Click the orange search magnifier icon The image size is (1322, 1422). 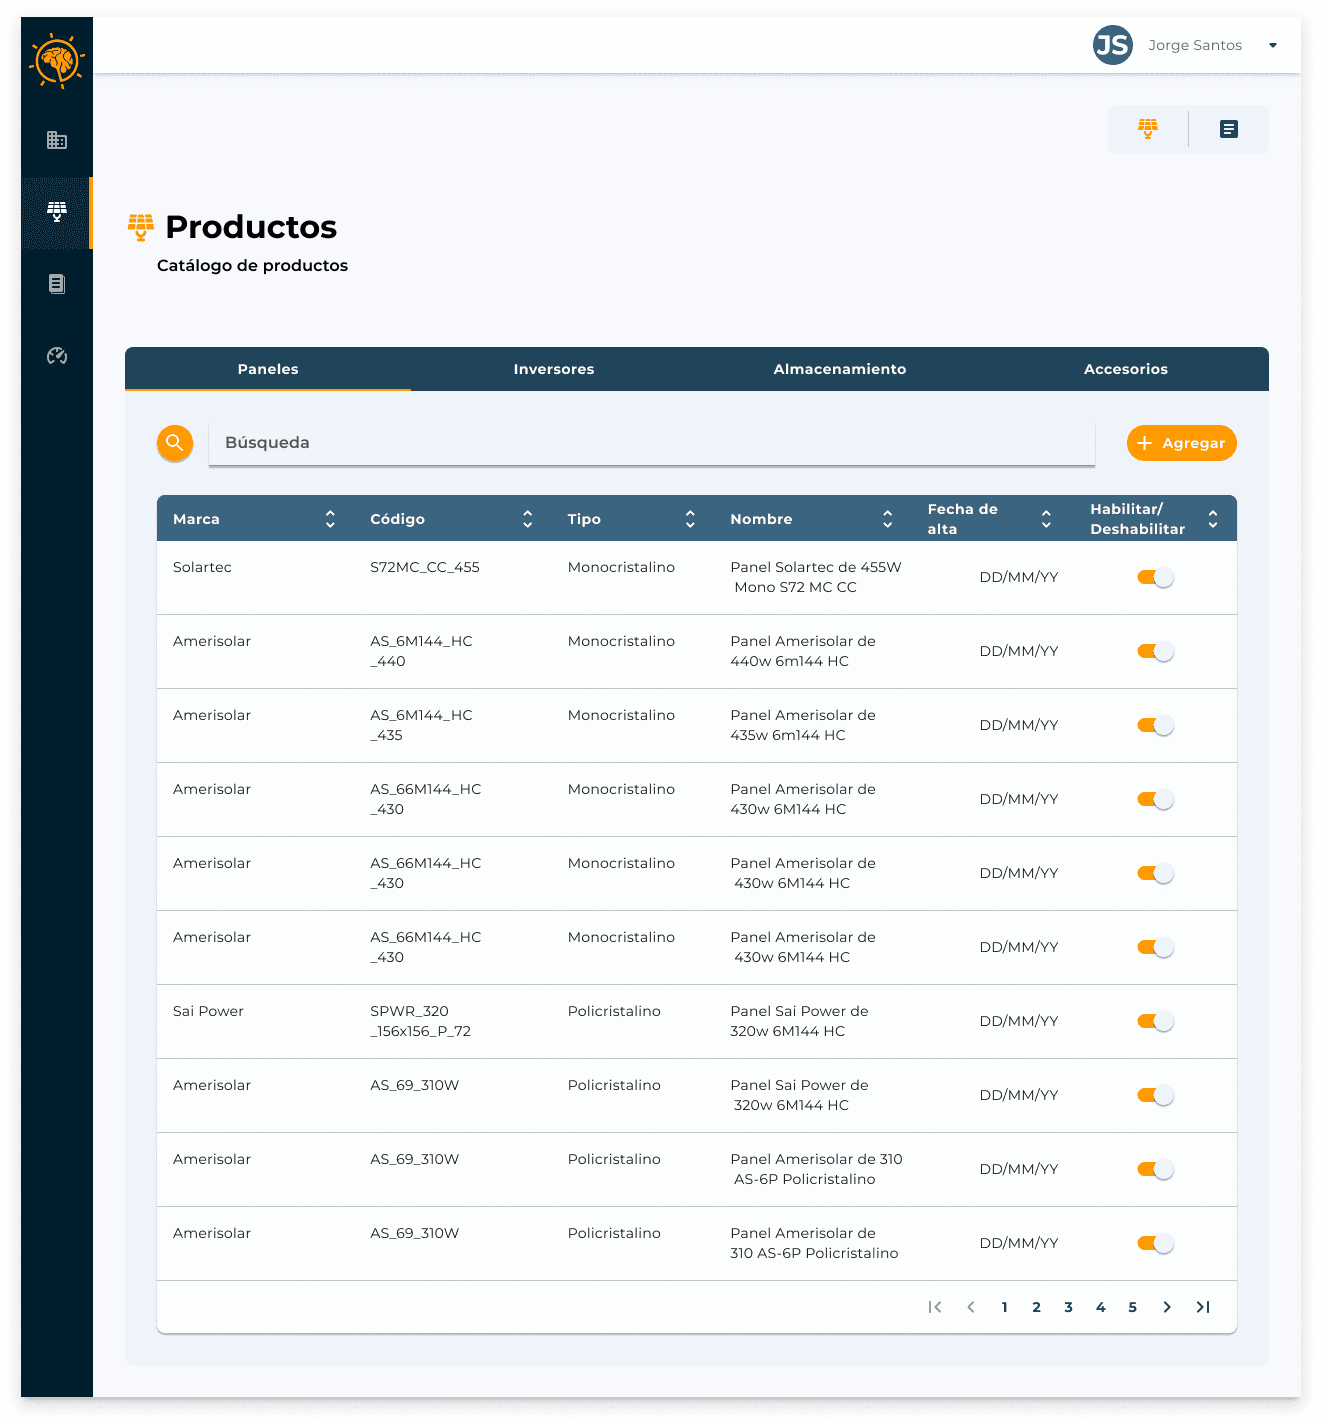tap(175, 443)
